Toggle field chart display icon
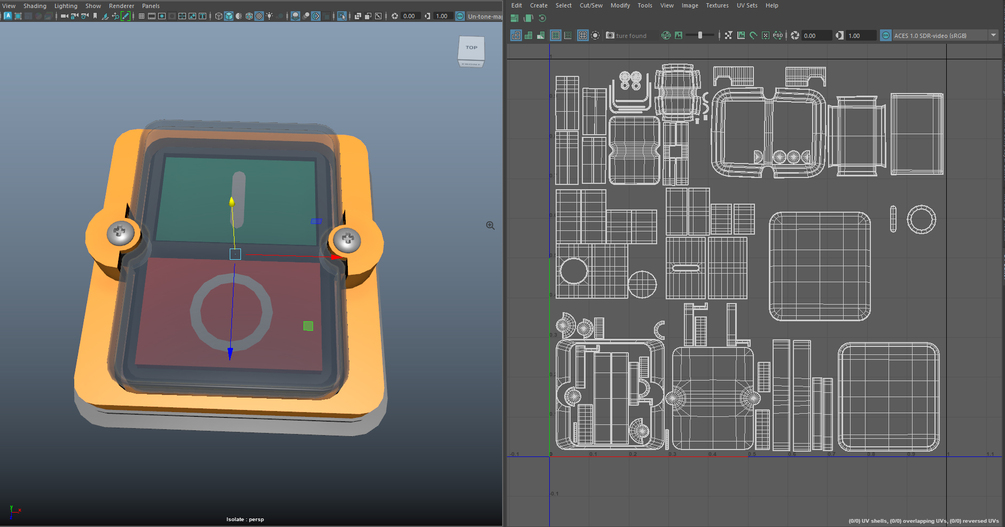This screenshot has height=527, width=1005. (x=182, y=16)
